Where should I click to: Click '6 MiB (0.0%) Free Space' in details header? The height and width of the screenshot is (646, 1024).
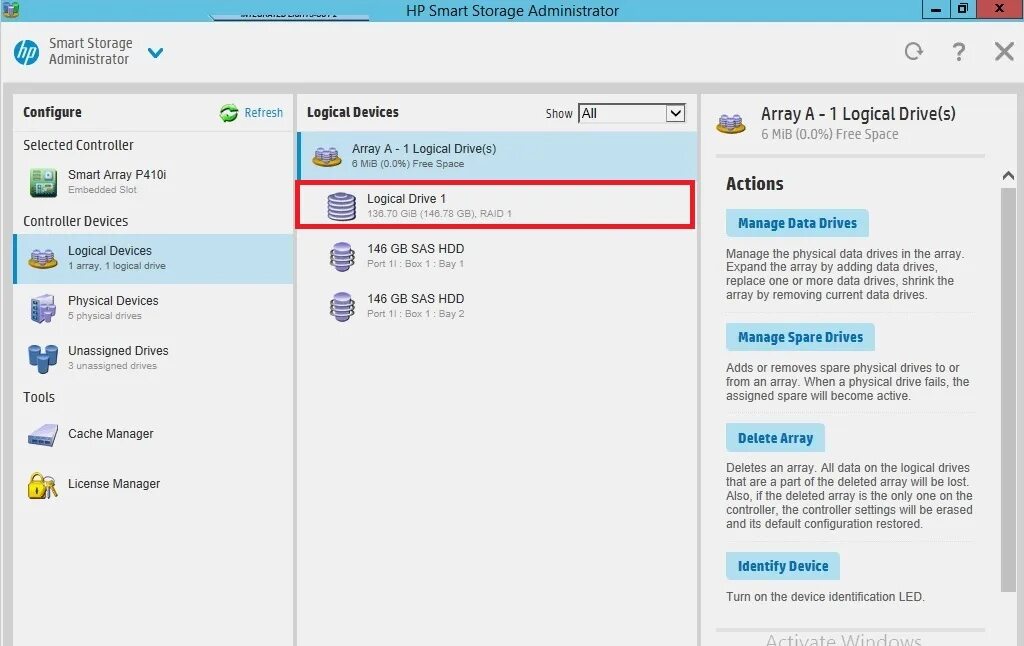(829, 135)
